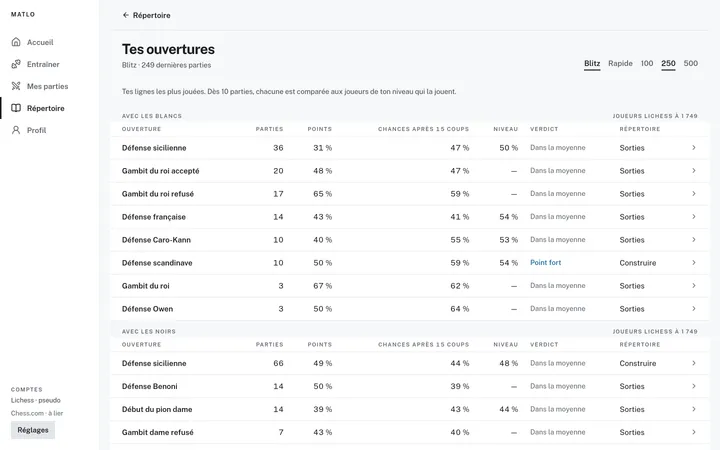
Task: Switch to Rapide time control
Action: (620, 63)
